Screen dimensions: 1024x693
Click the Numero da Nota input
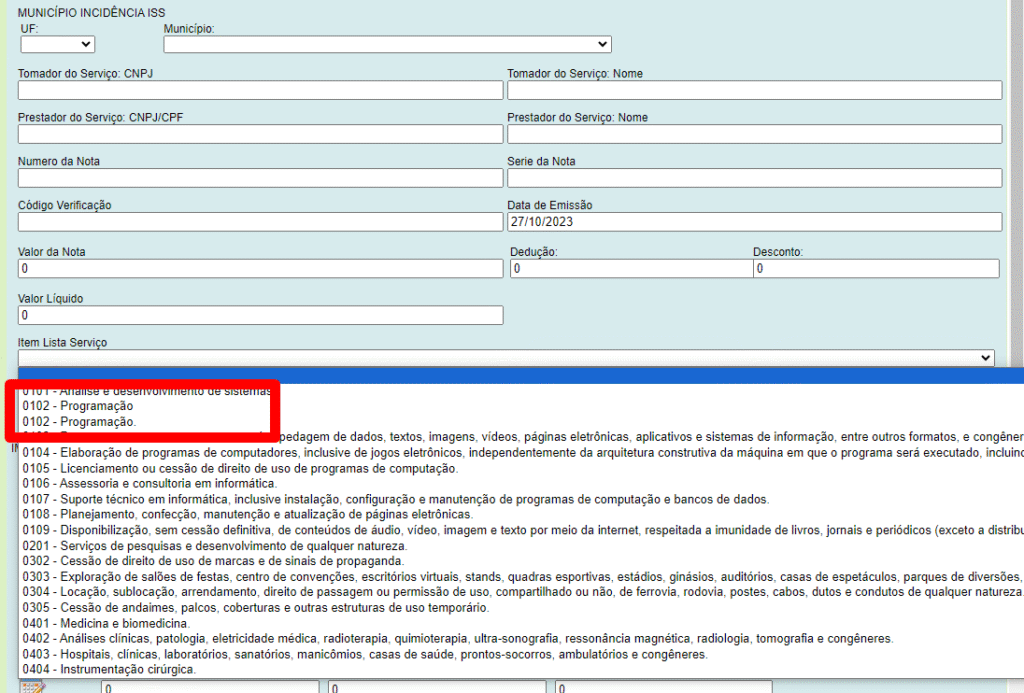(260, 179)
